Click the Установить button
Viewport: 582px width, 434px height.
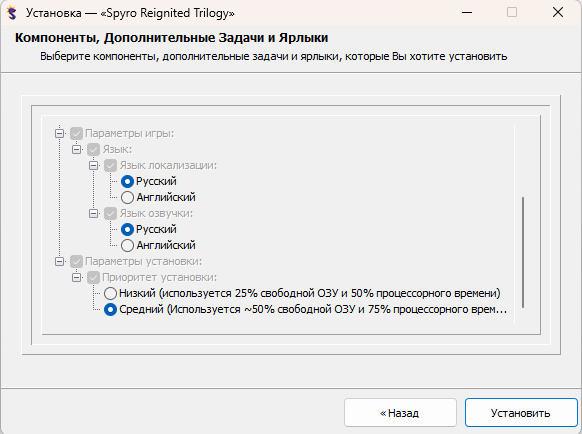point(521,413)
